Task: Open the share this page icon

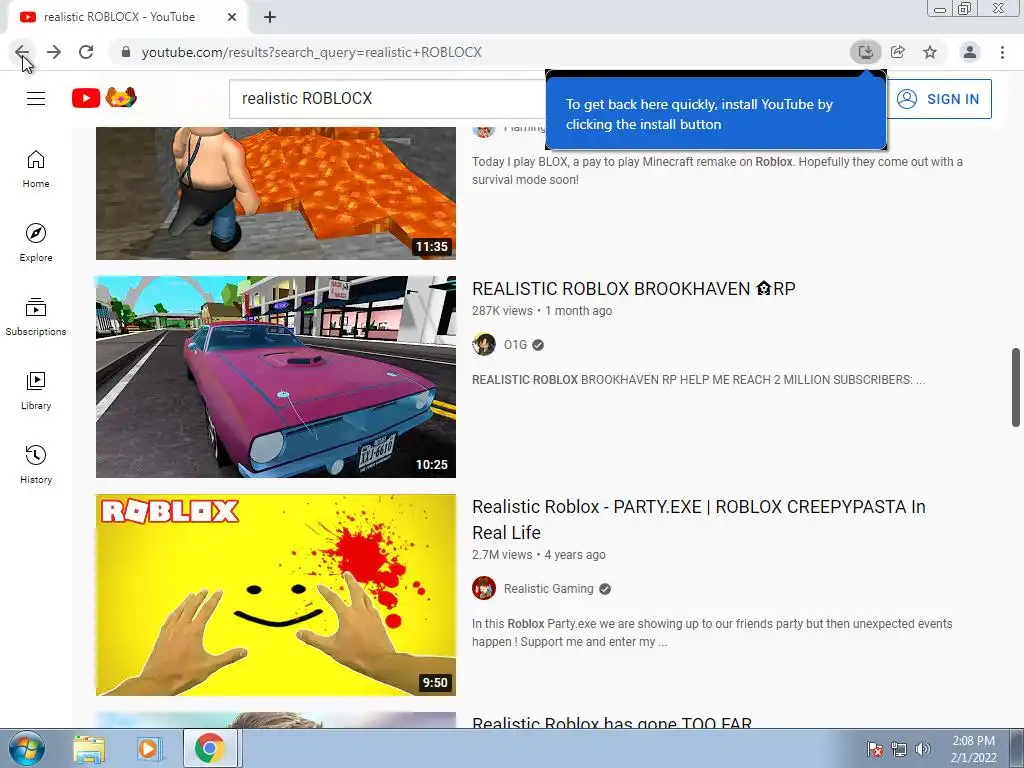Action: pos(898,52)
